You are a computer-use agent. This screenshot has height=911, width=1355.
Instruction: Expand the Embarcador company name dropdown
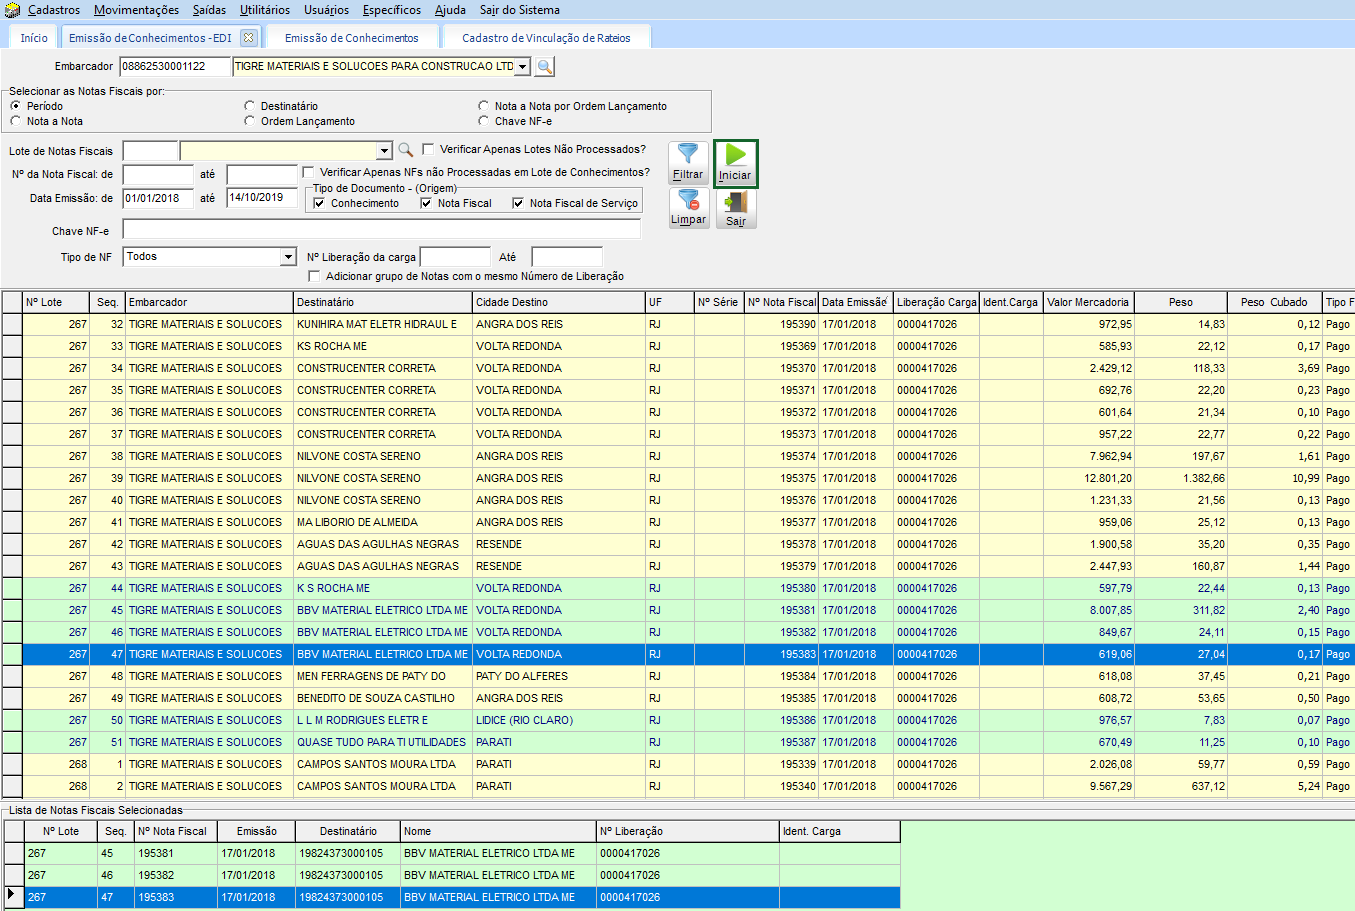[522, 67]
